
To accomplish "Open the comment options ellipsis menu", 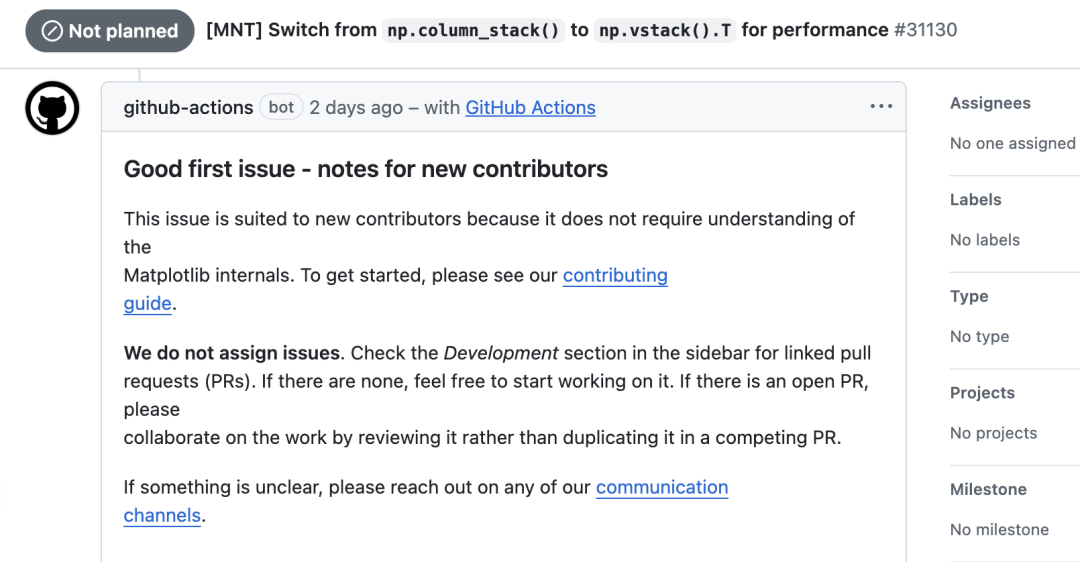I will click(881, 107).
